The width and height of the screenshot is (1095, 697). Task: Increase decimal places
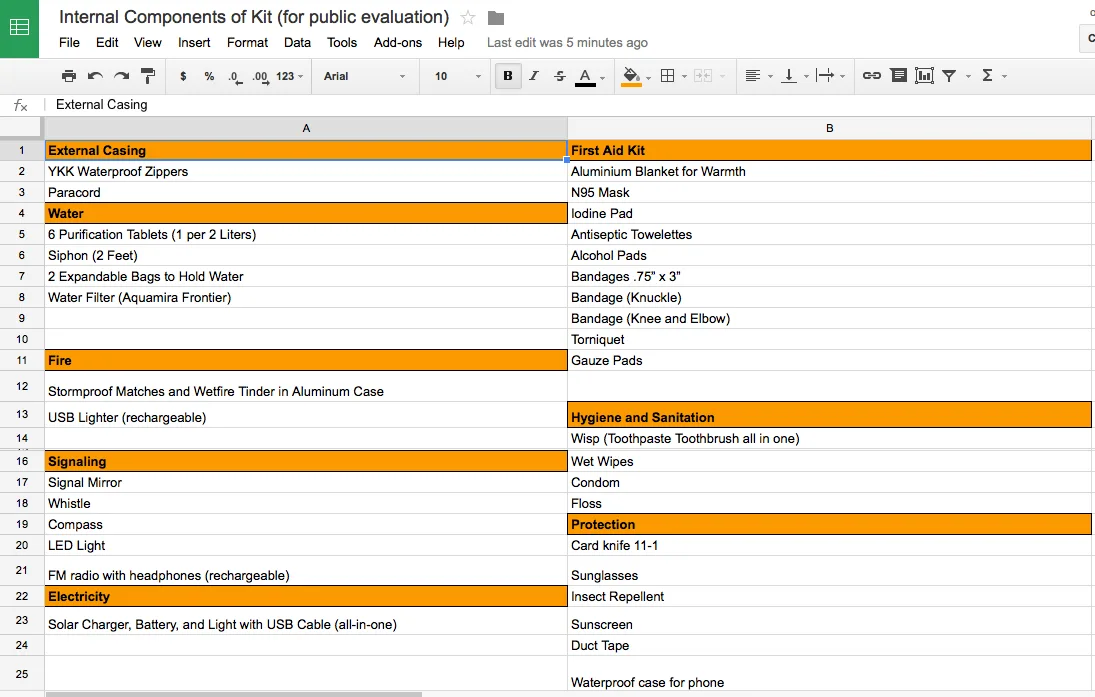[260, 77]
